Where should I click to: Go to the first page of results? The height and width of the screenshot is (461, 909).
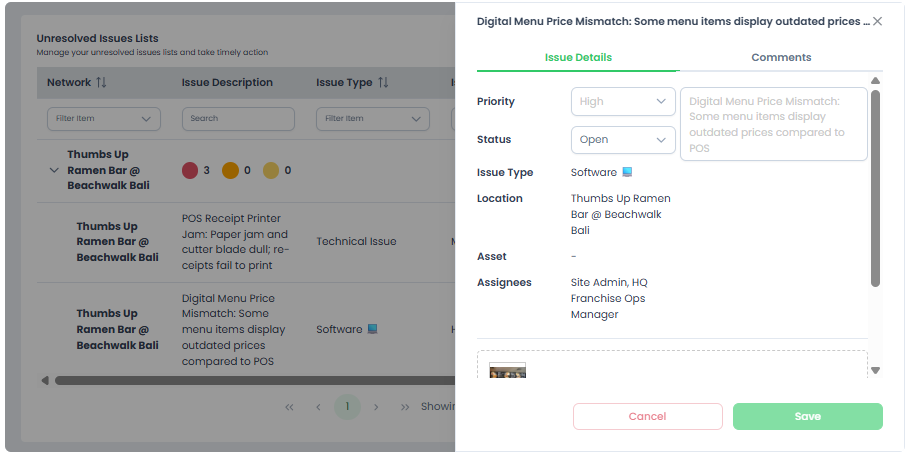[290, 407]
